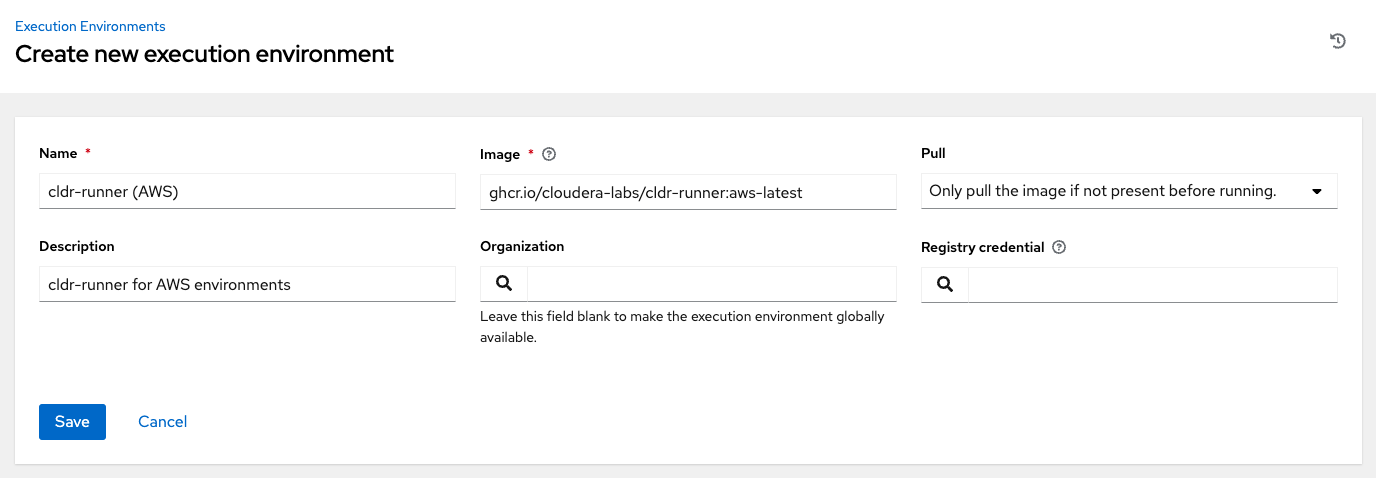
Task: Click the Pull dropdown caret arrow
Action: pos(1317,191)
